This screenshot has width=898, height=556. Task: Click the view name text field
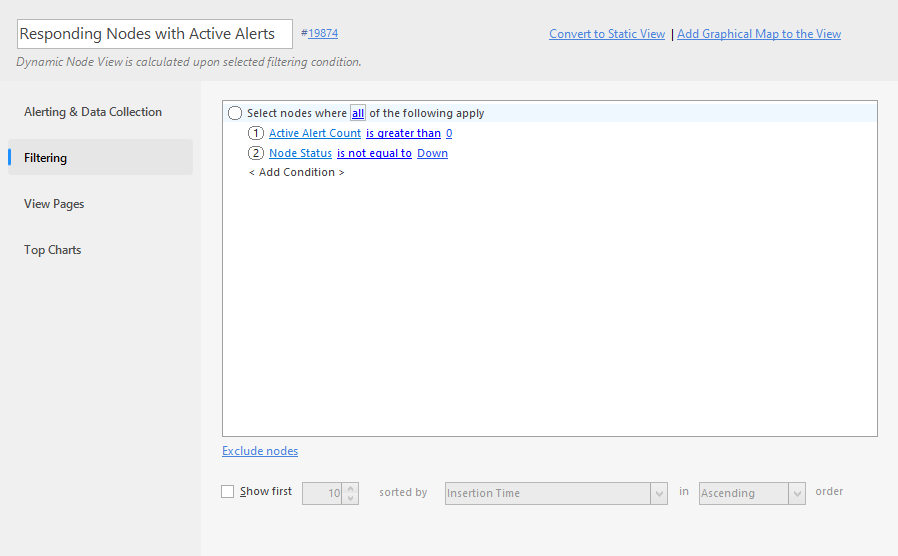pos(155,34)
